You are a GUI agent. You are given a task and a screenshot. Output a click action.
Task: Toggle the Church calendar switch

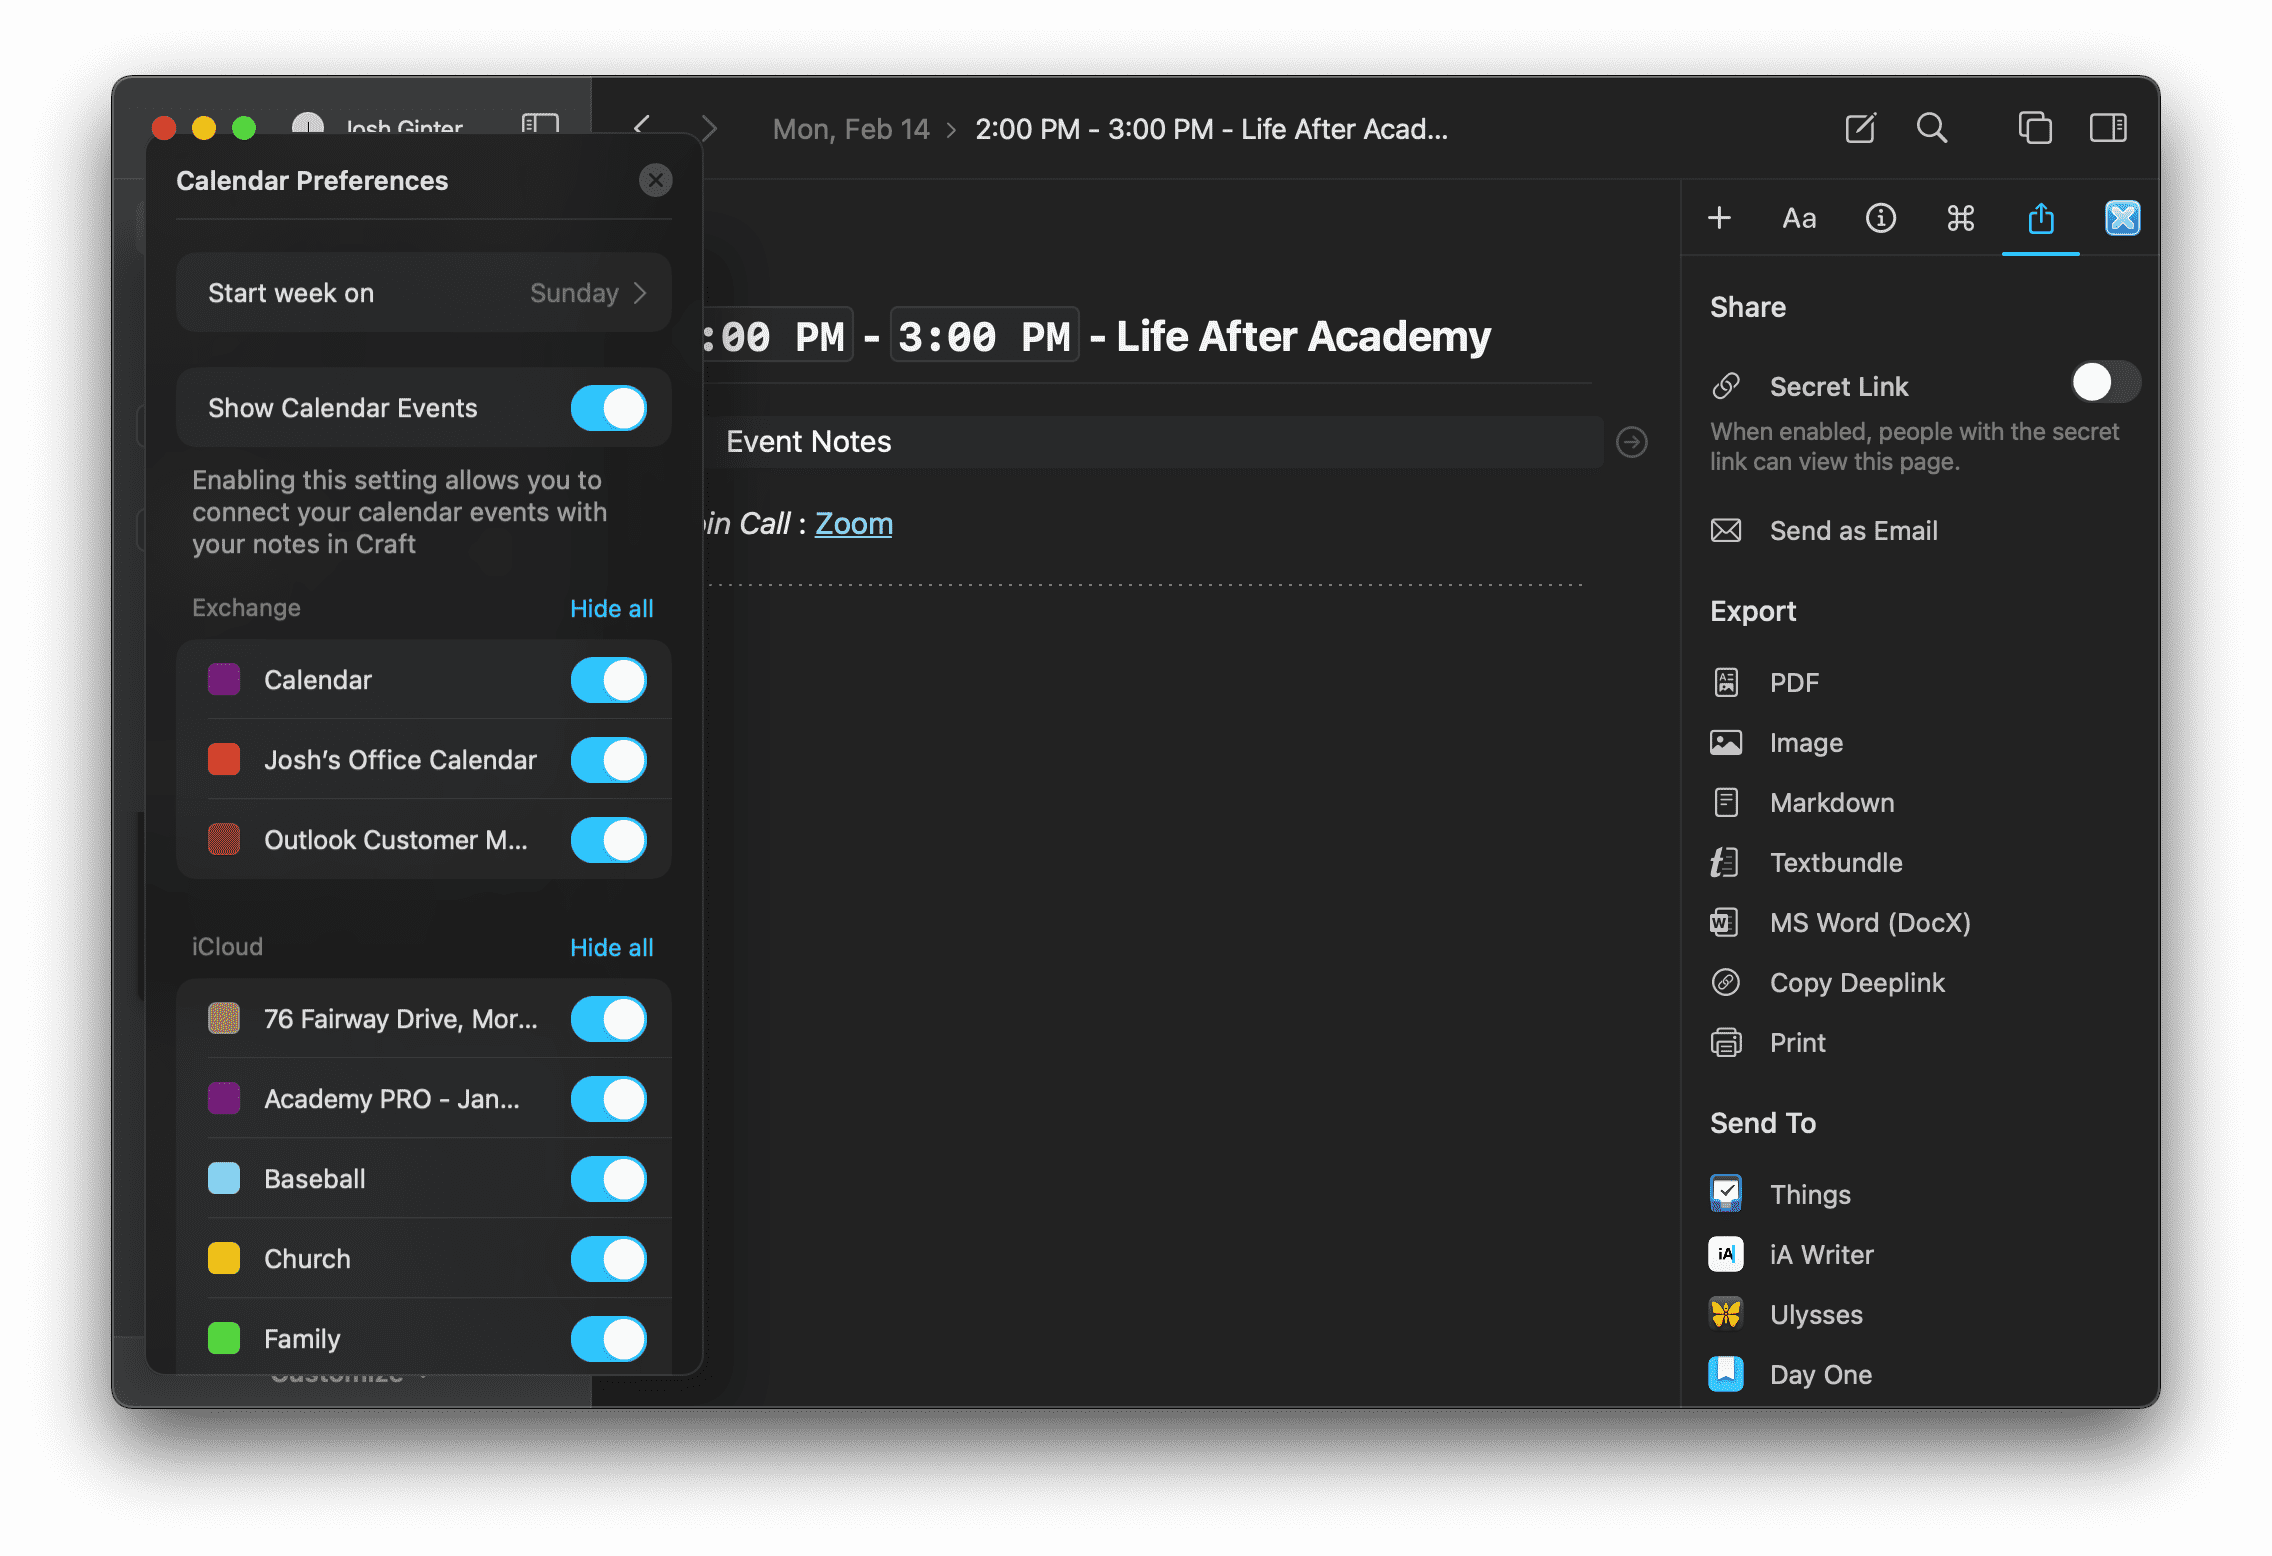(609, 1259)
